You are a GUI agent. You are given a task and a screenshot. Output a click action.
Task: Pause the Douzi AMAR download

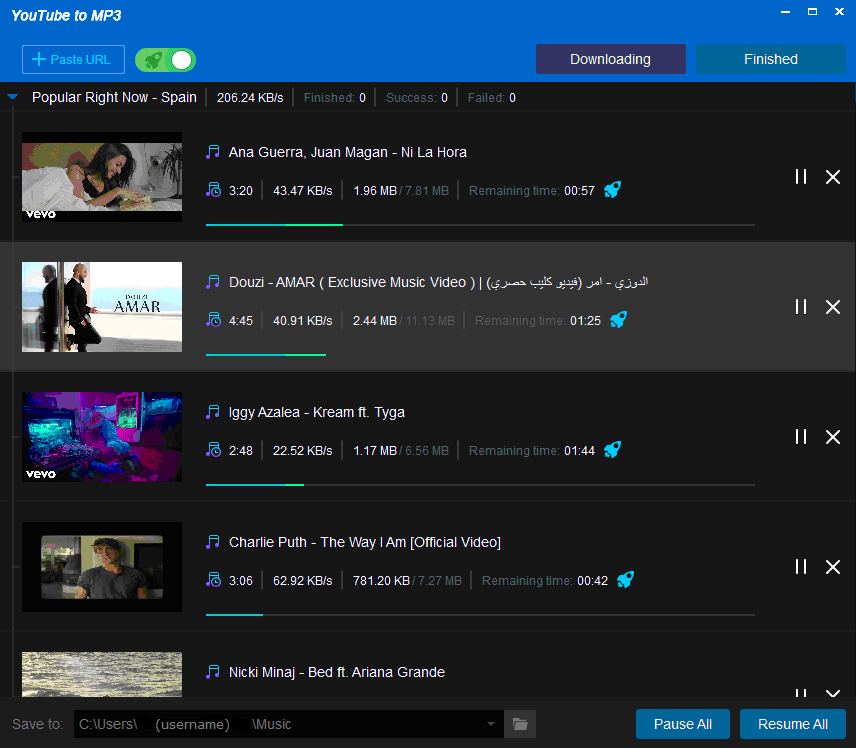coord(800,307)
